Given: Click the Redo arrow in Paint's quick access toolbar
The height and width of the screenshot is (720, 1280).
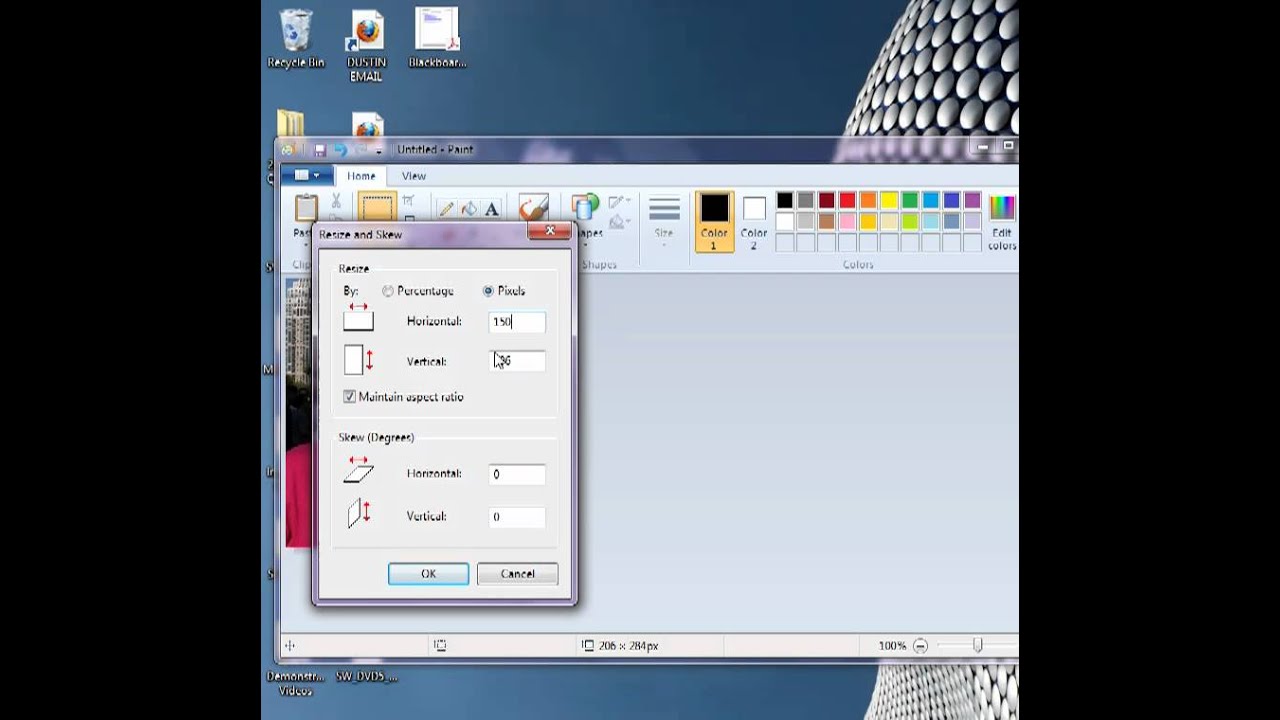Looking at the screenshot, I should [x=359, y=150].
